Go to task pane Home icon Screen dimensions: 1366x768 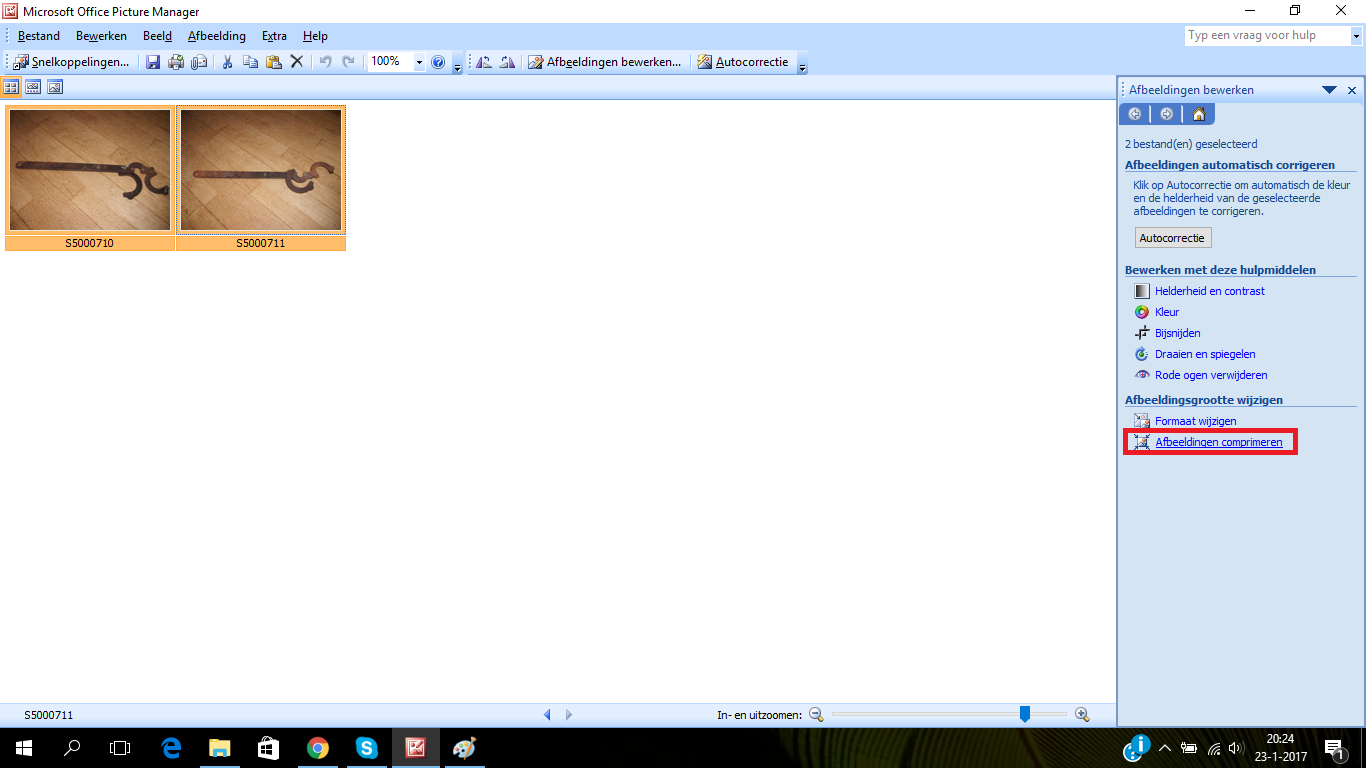tap(1198, 114)
